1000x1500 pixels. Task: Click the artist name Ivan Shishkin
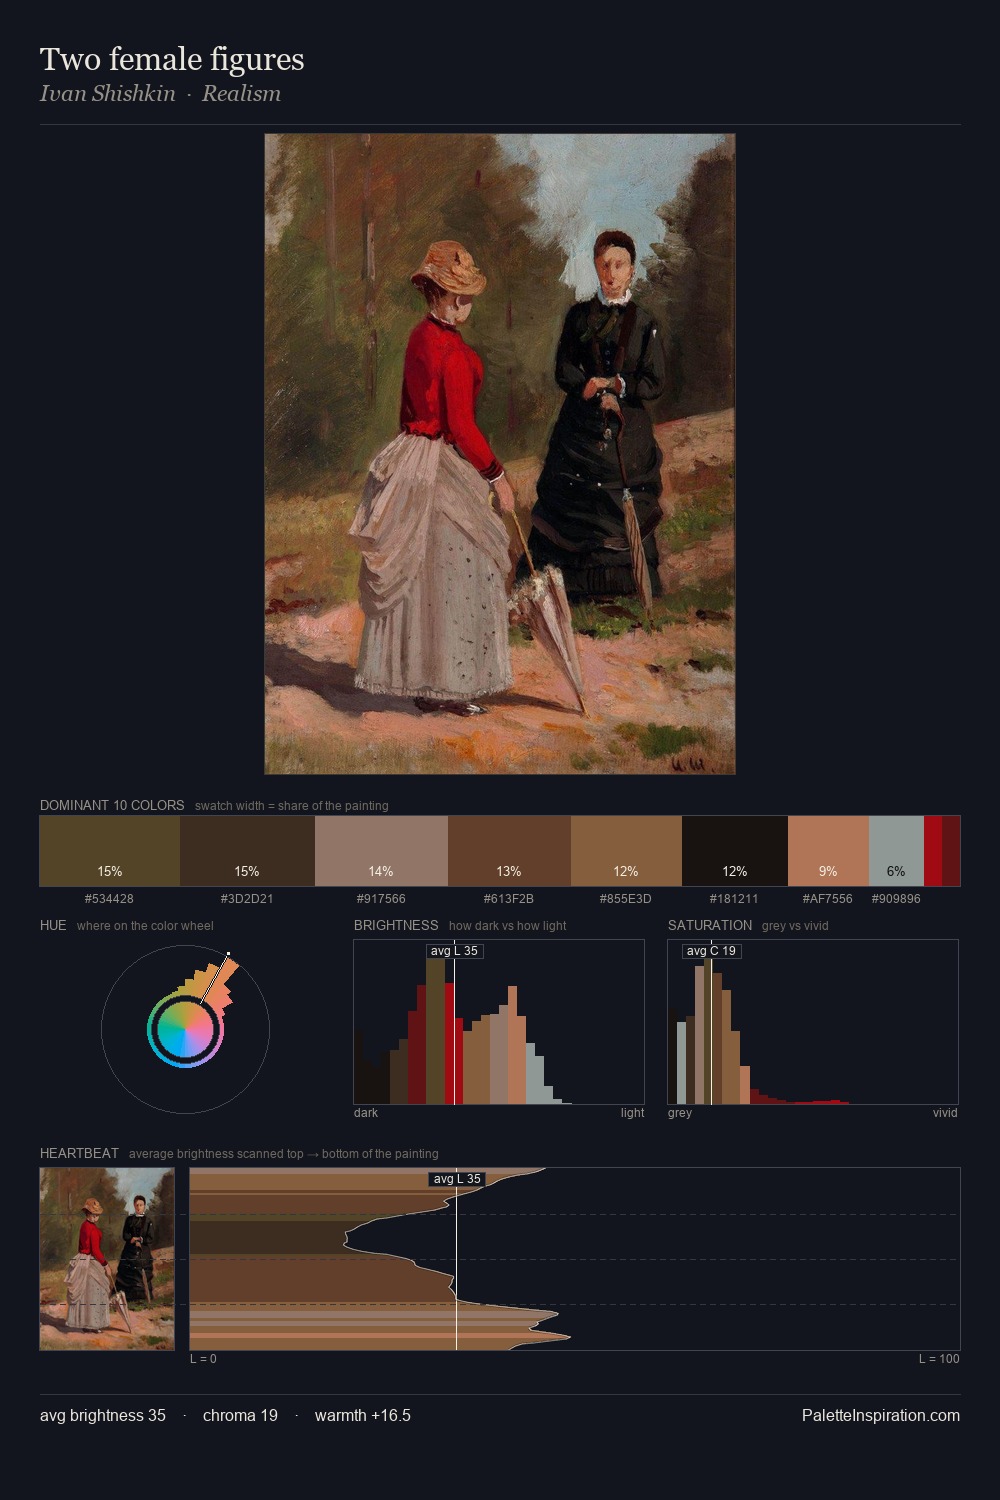[107, 93]
